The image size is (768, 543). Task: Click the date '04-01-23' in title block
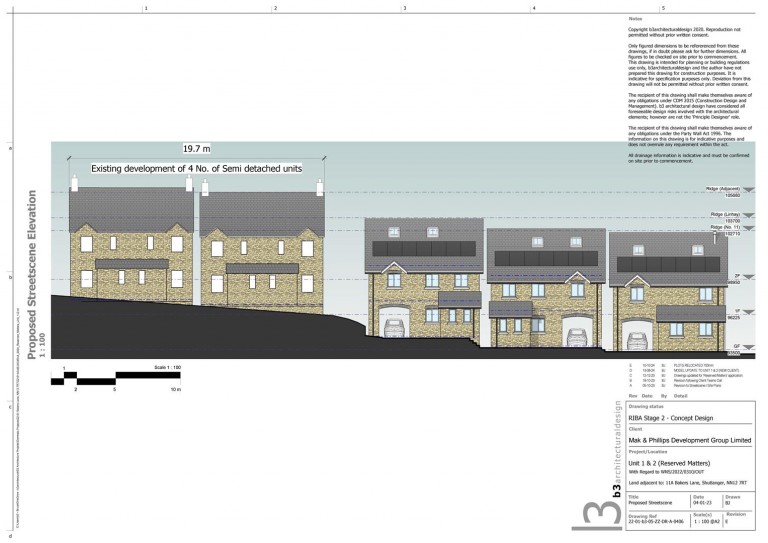(701, 503)
